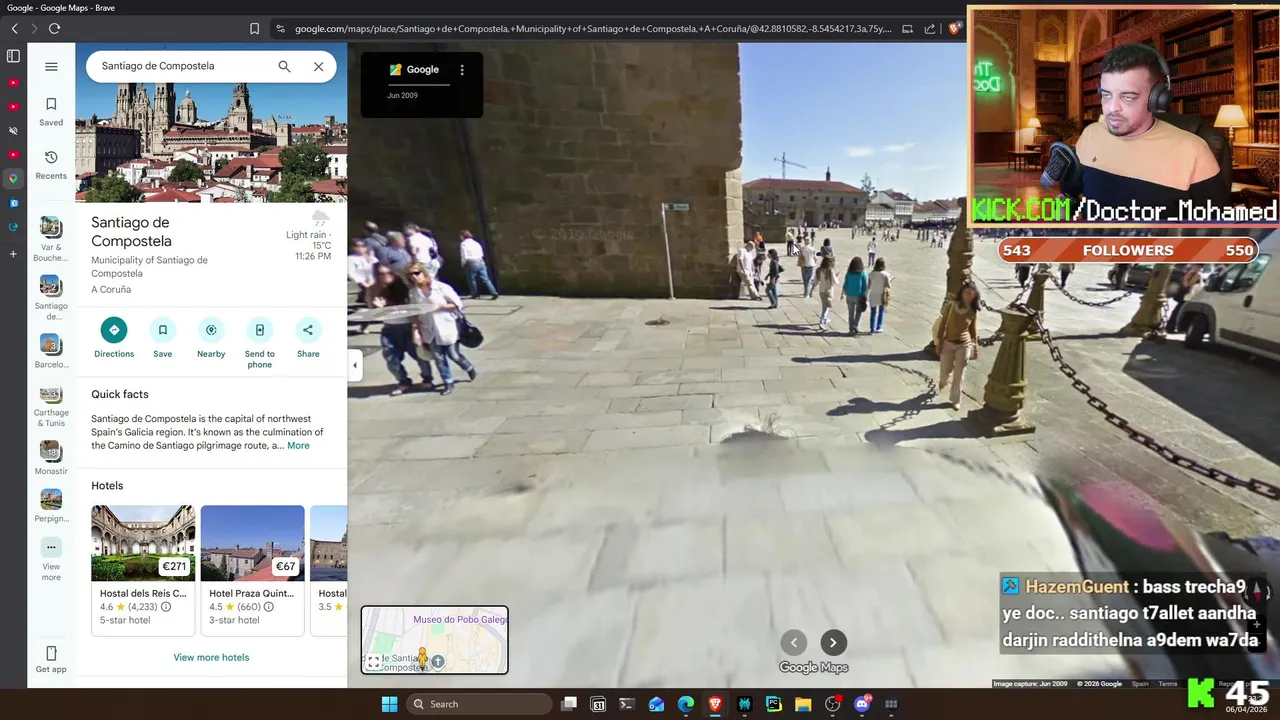Collapse the side panel with the arrow
The height and width of the screenshot is (720, 1280).
(354, 365)
